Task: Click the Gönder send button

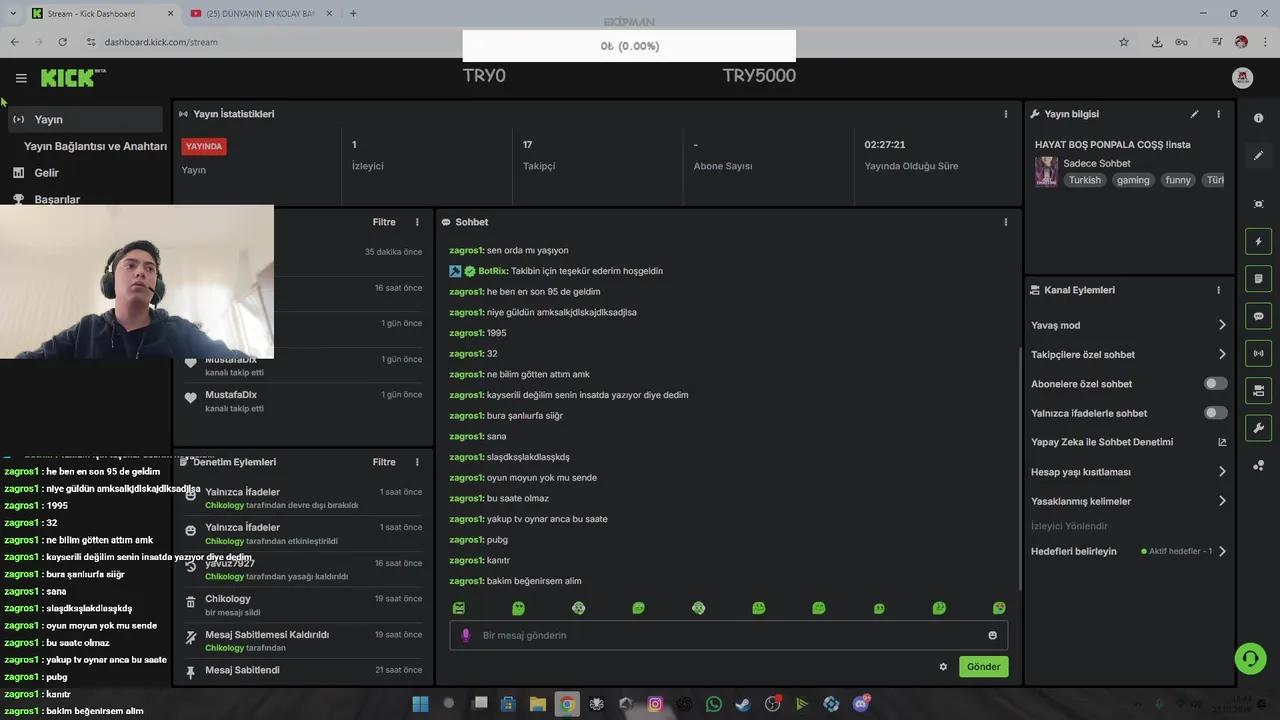Action: point(983,667)
